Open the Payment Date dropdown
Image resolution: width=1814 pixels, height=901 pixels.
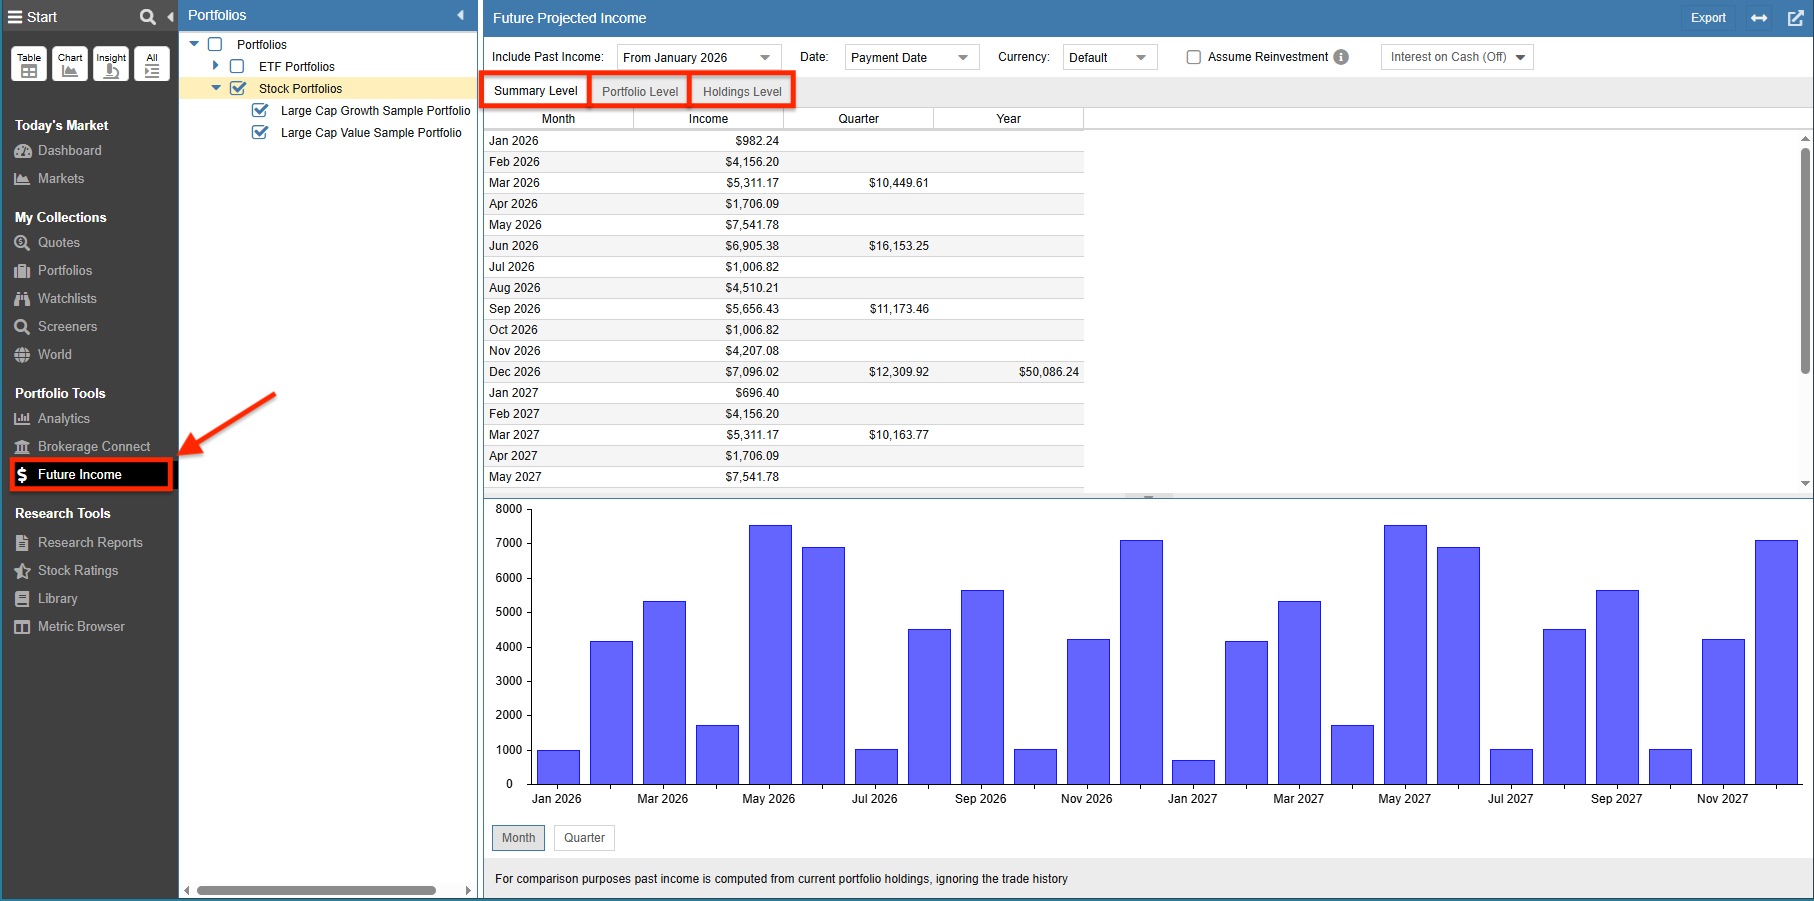(912, 57)
